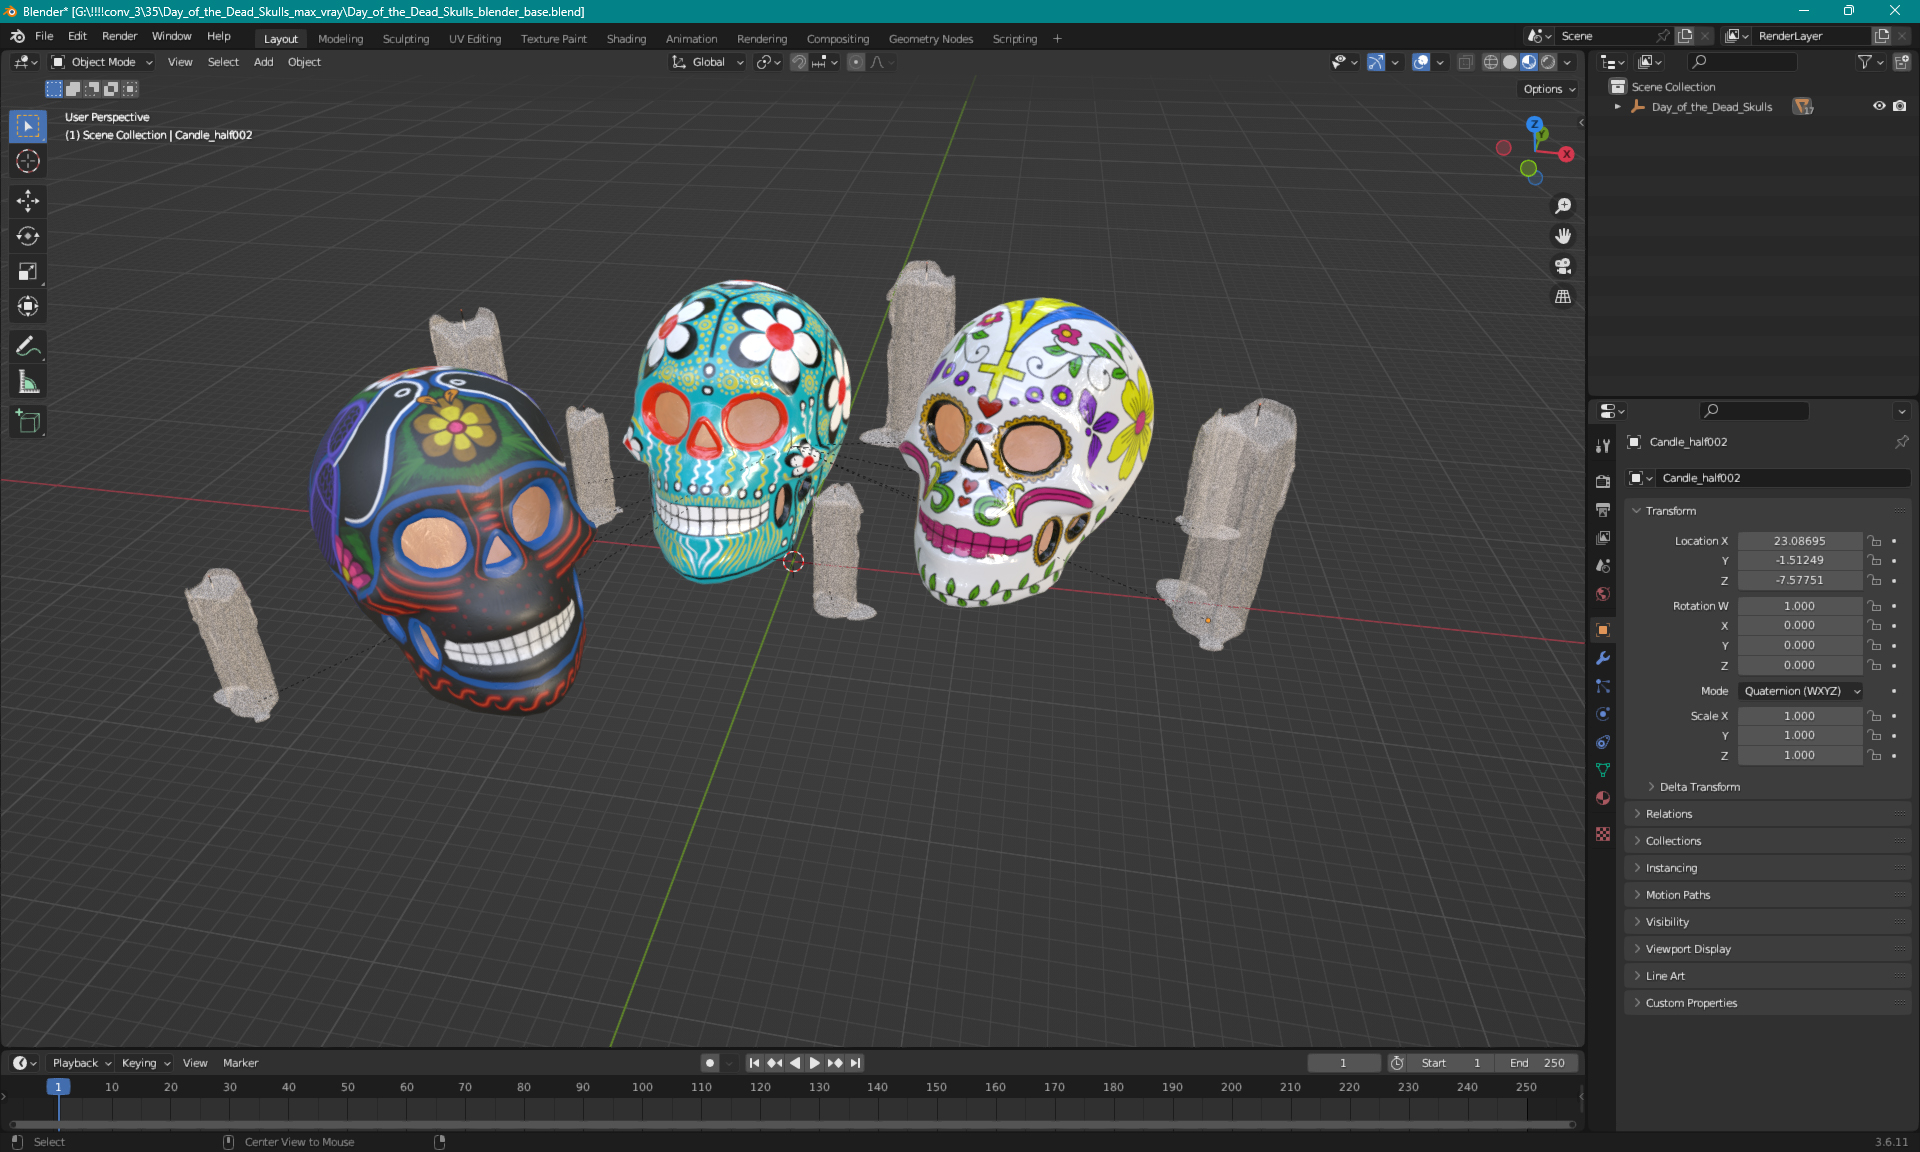Open the viewport Add menu
The height and width of the screenshot is (1152, 1920).
point(263,62)
